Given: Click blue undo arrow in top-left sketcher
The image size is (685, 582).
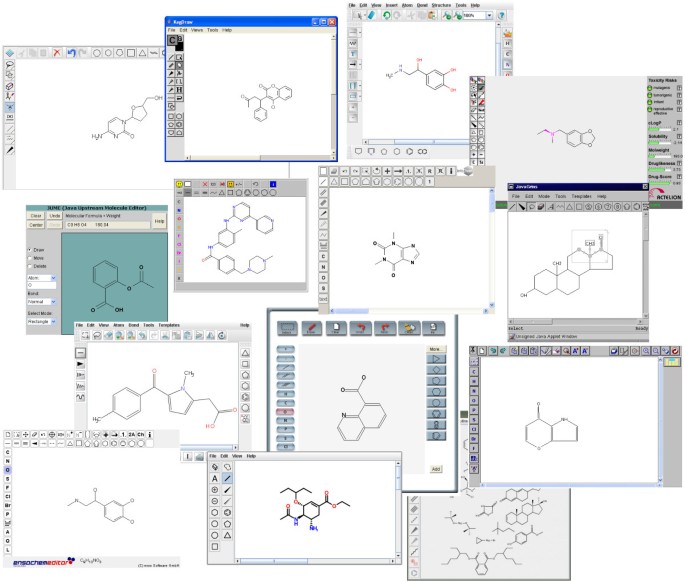Looking at the screenshot, I should pyautogui.click(x=71, y=53).
